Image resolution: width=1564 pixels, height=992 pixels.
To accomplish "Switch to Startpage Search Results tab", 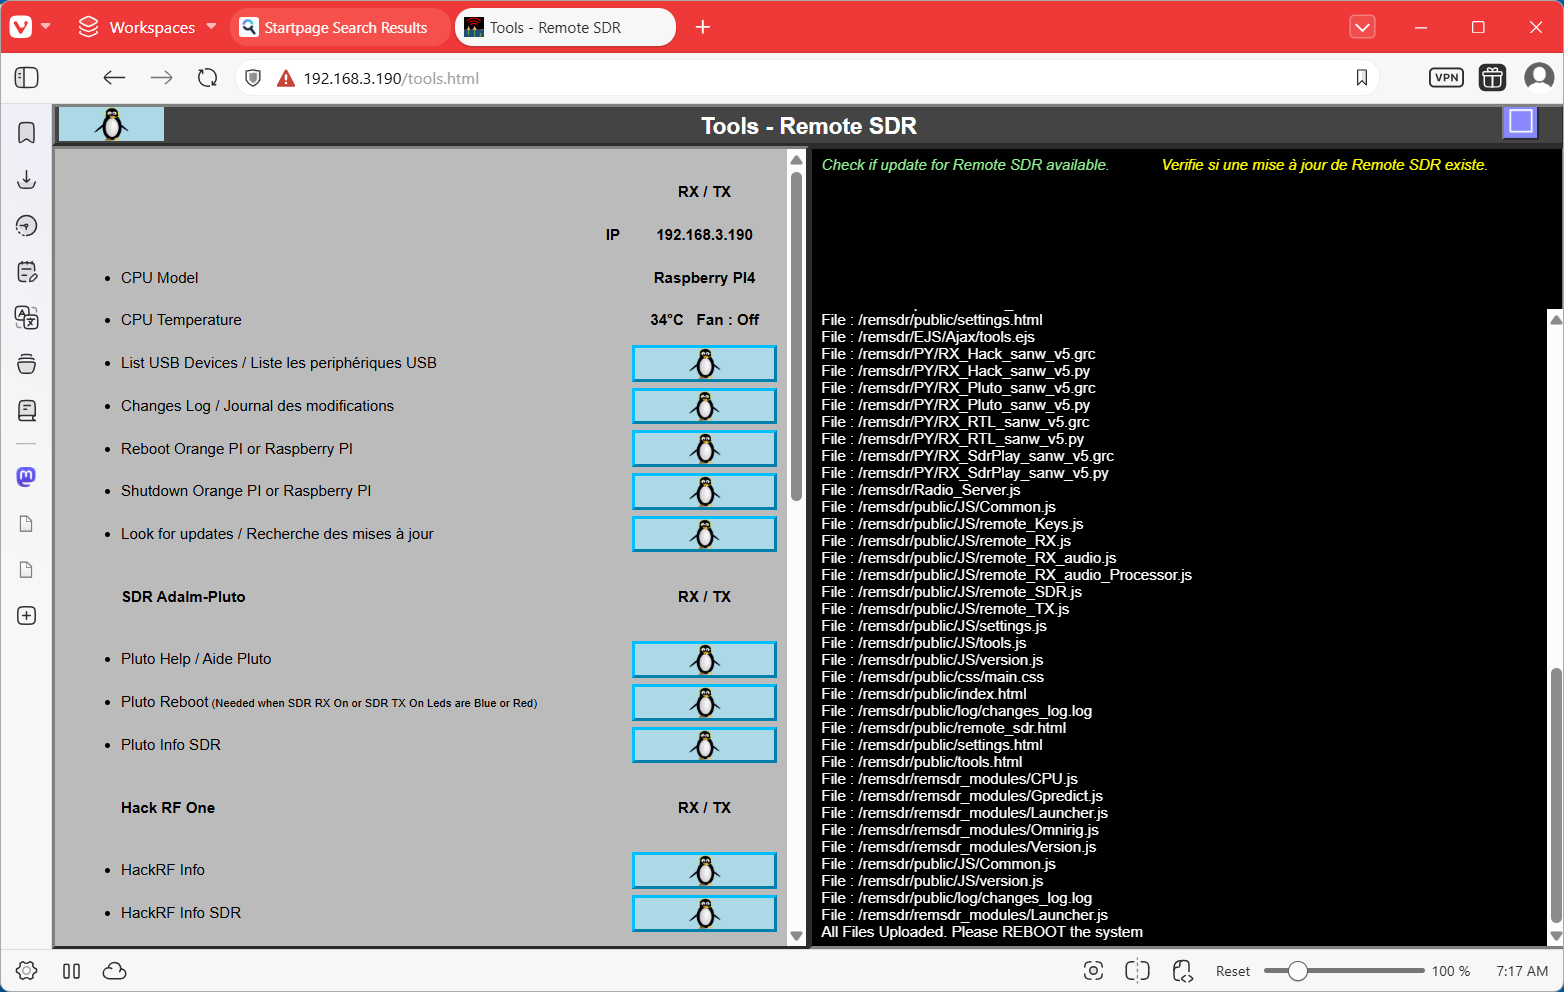I will click(x=340, y=27).
